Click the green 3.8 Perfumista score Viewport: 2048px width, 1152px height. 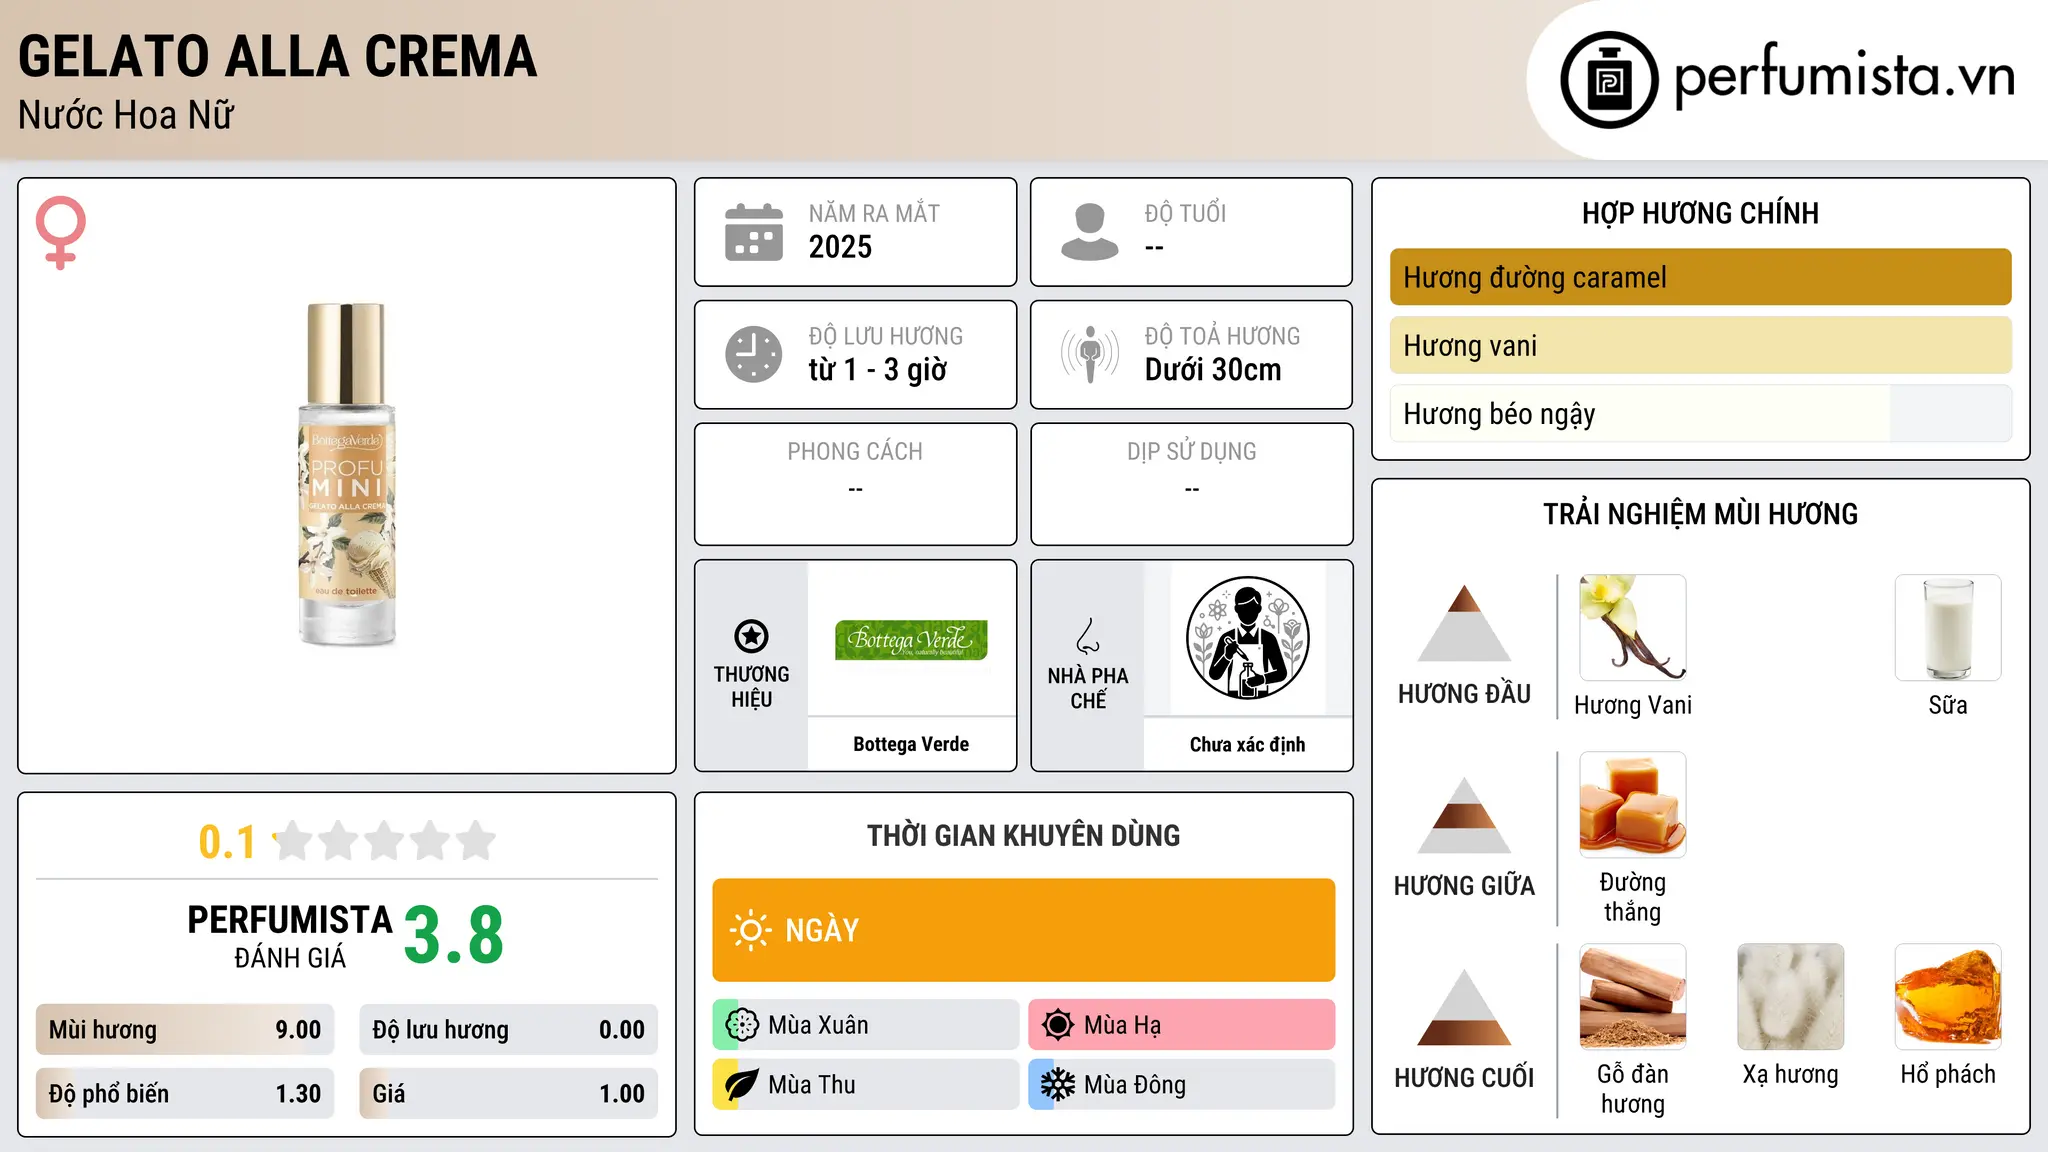pyautogui.click(x=453, y=936)
